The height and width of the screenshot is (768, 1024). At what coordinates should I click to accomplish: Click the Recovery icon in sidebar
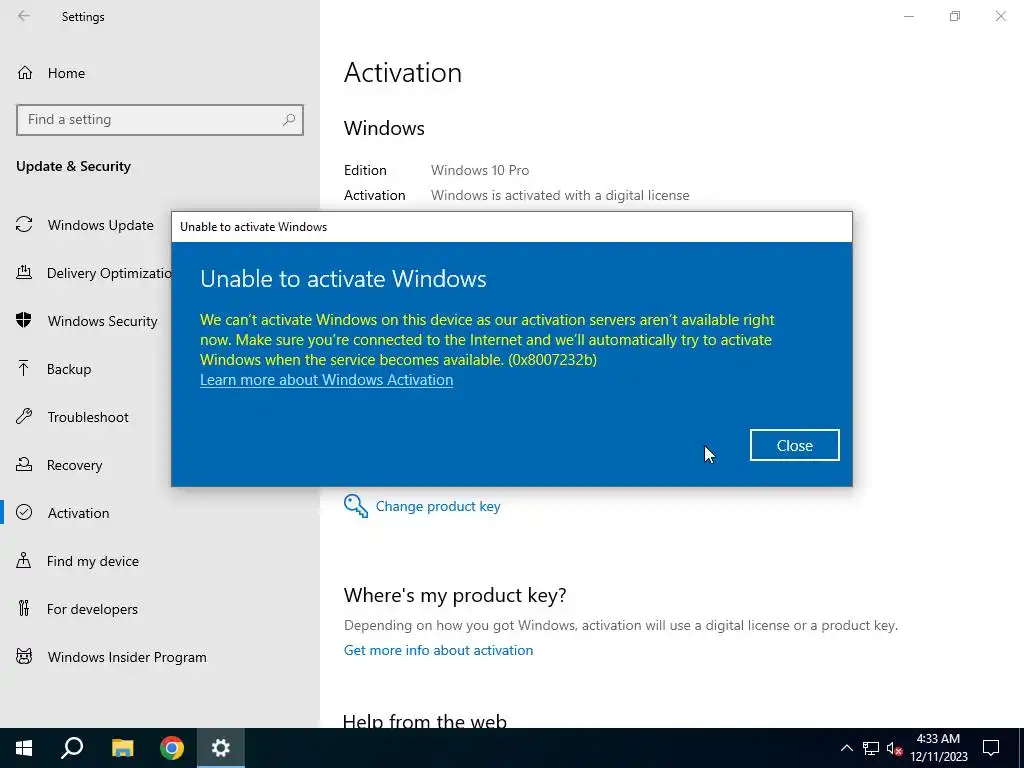pyautogui.click(x=24, y=465)
